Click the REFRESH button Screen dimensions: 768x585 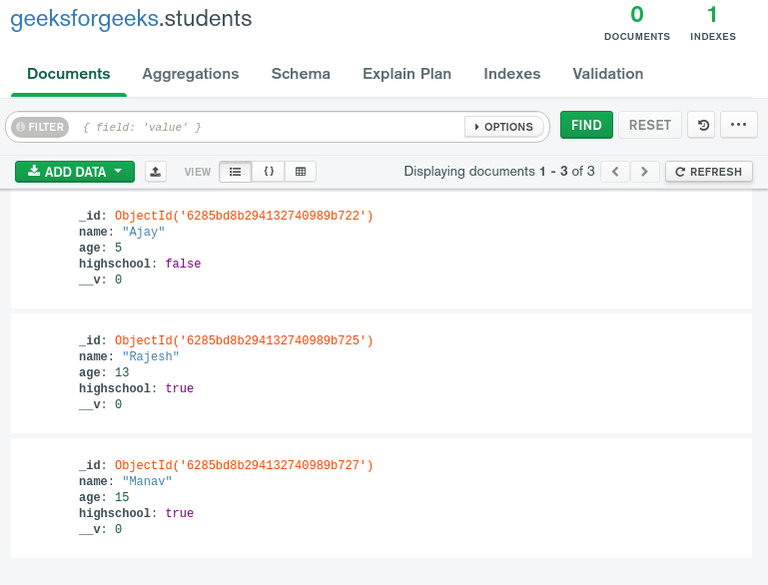(x=709, y=172)
